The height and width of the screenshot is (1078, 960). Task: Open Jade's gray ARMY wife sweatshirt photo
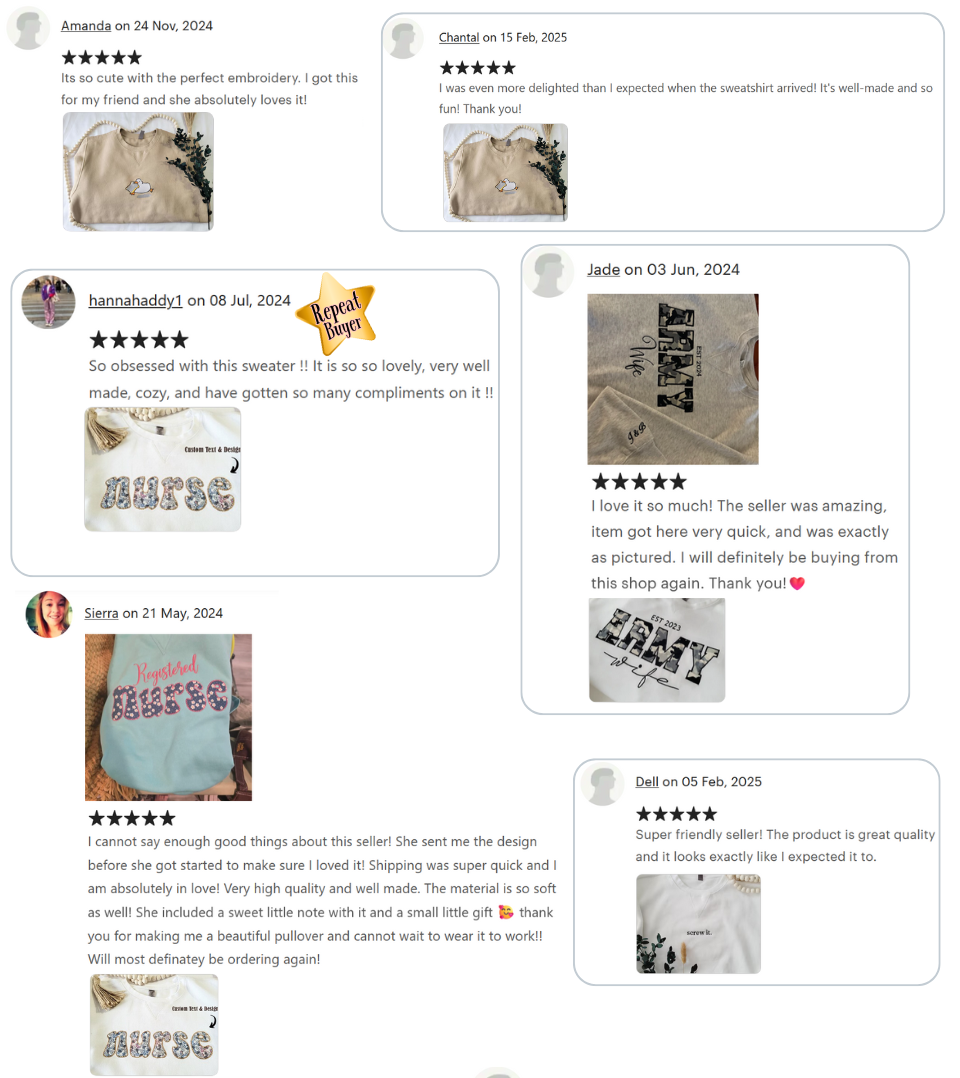673,380
